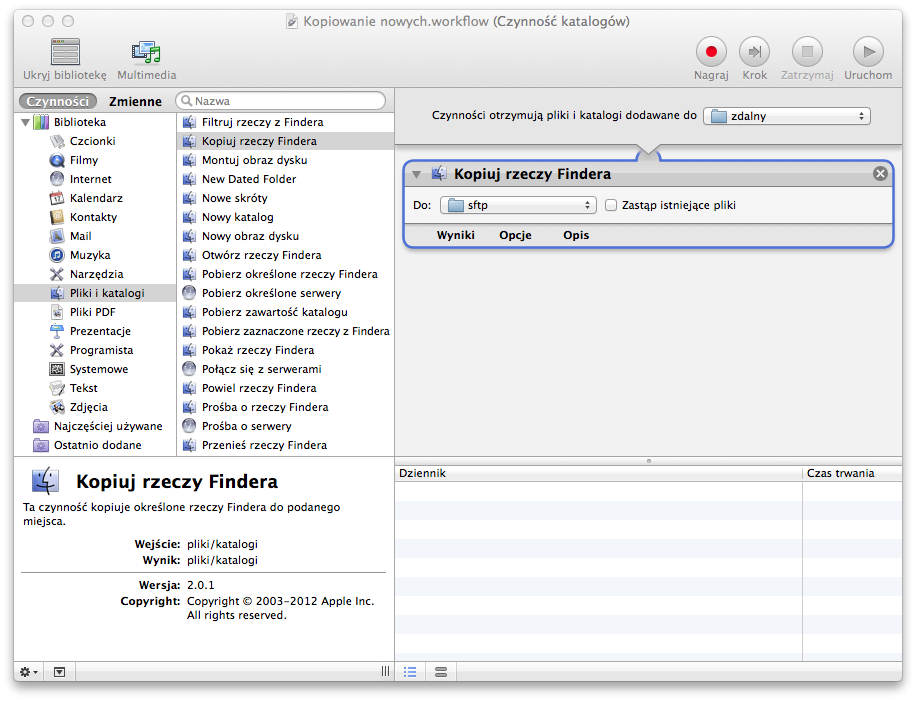The height and width of the screenshot is (701, 916).
Task: Click the Opcje button
Action: [515, 236]
